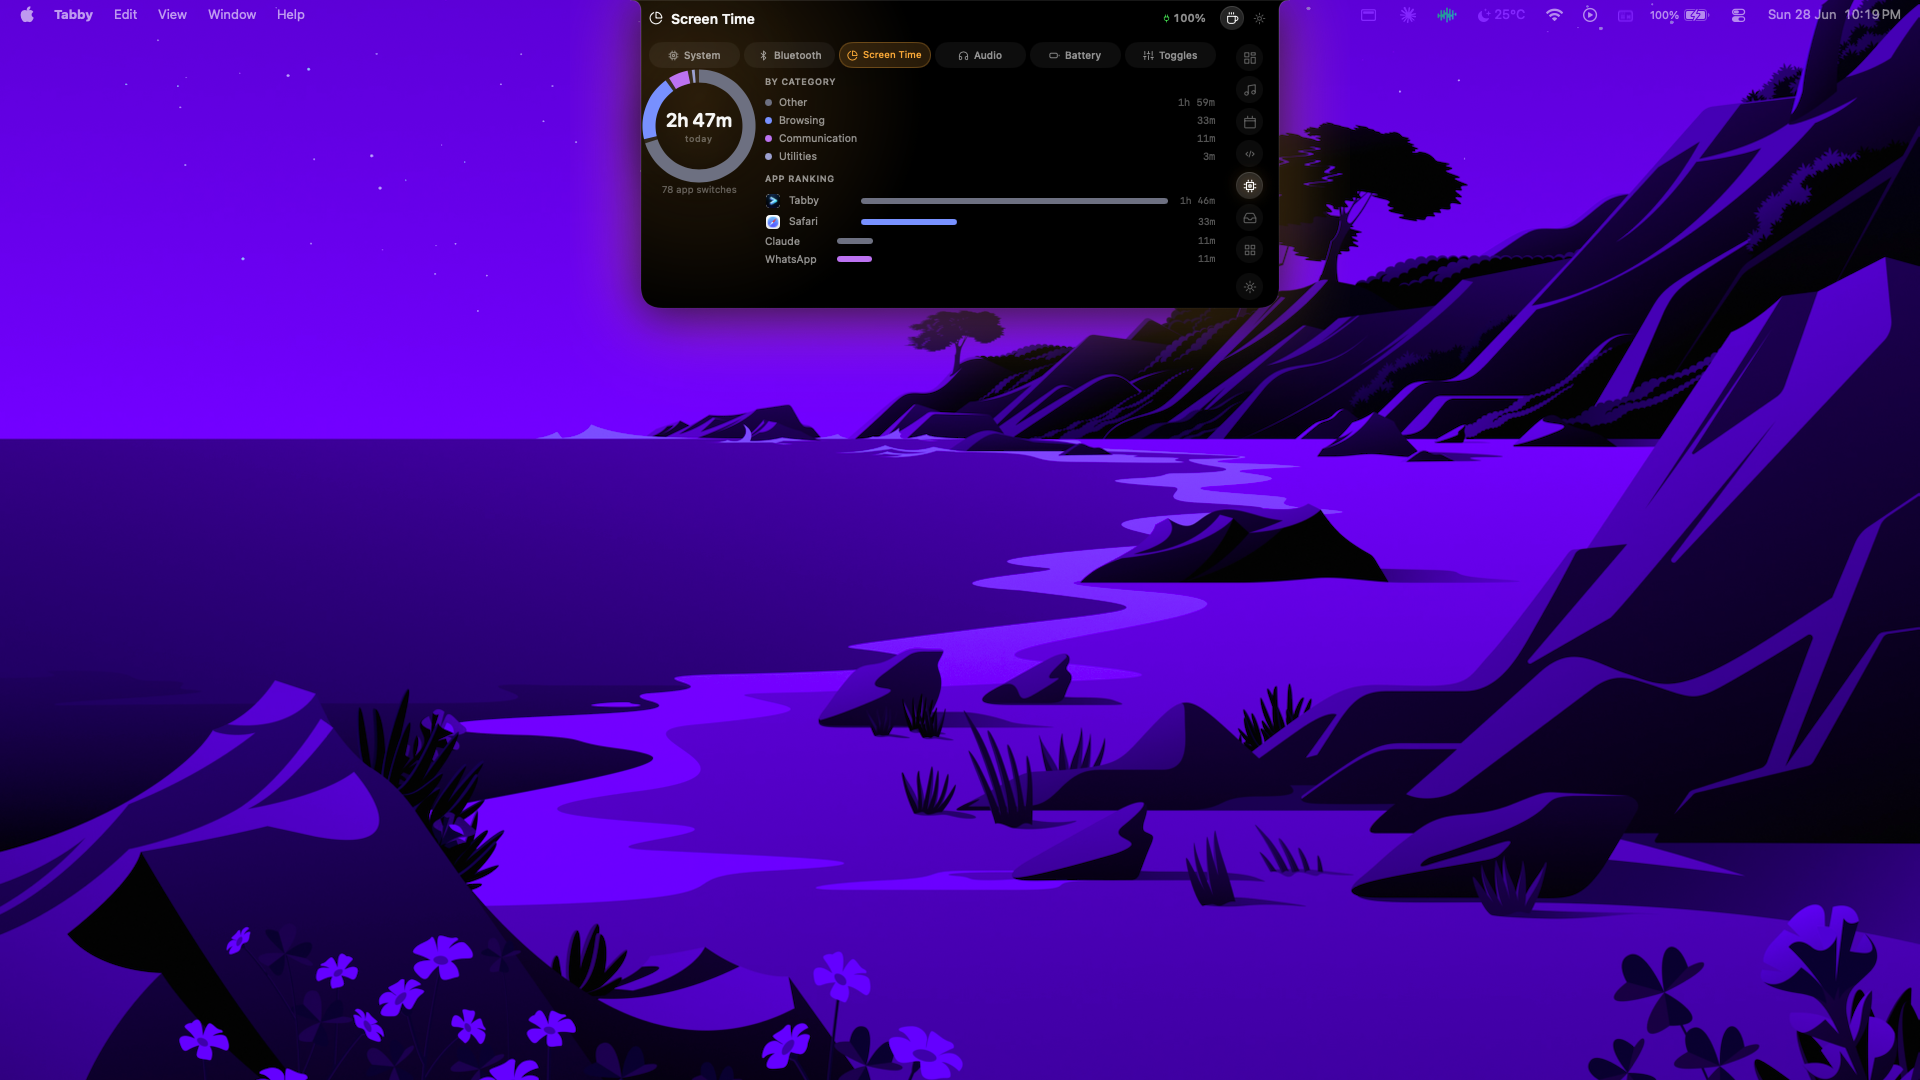Open the music note sidebar section
Image resolution: width=1920 pixels, height=1080 pixels.
pos(1250,90)
